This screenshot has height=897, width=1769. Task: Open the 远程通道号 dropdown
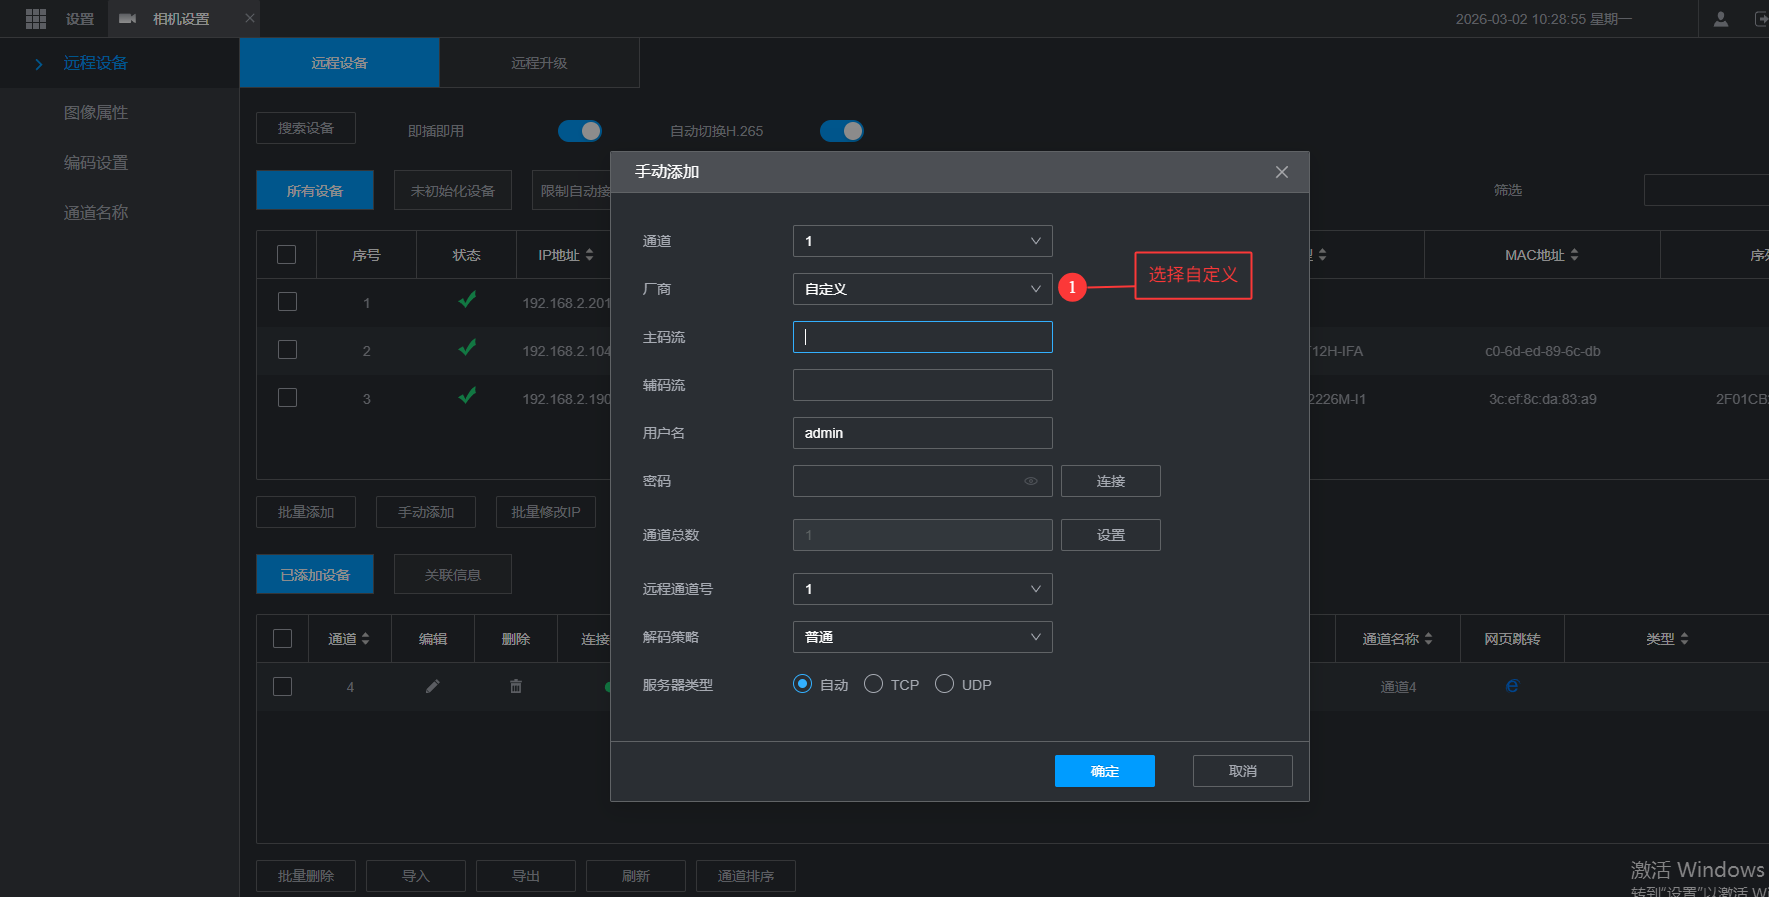922,589
